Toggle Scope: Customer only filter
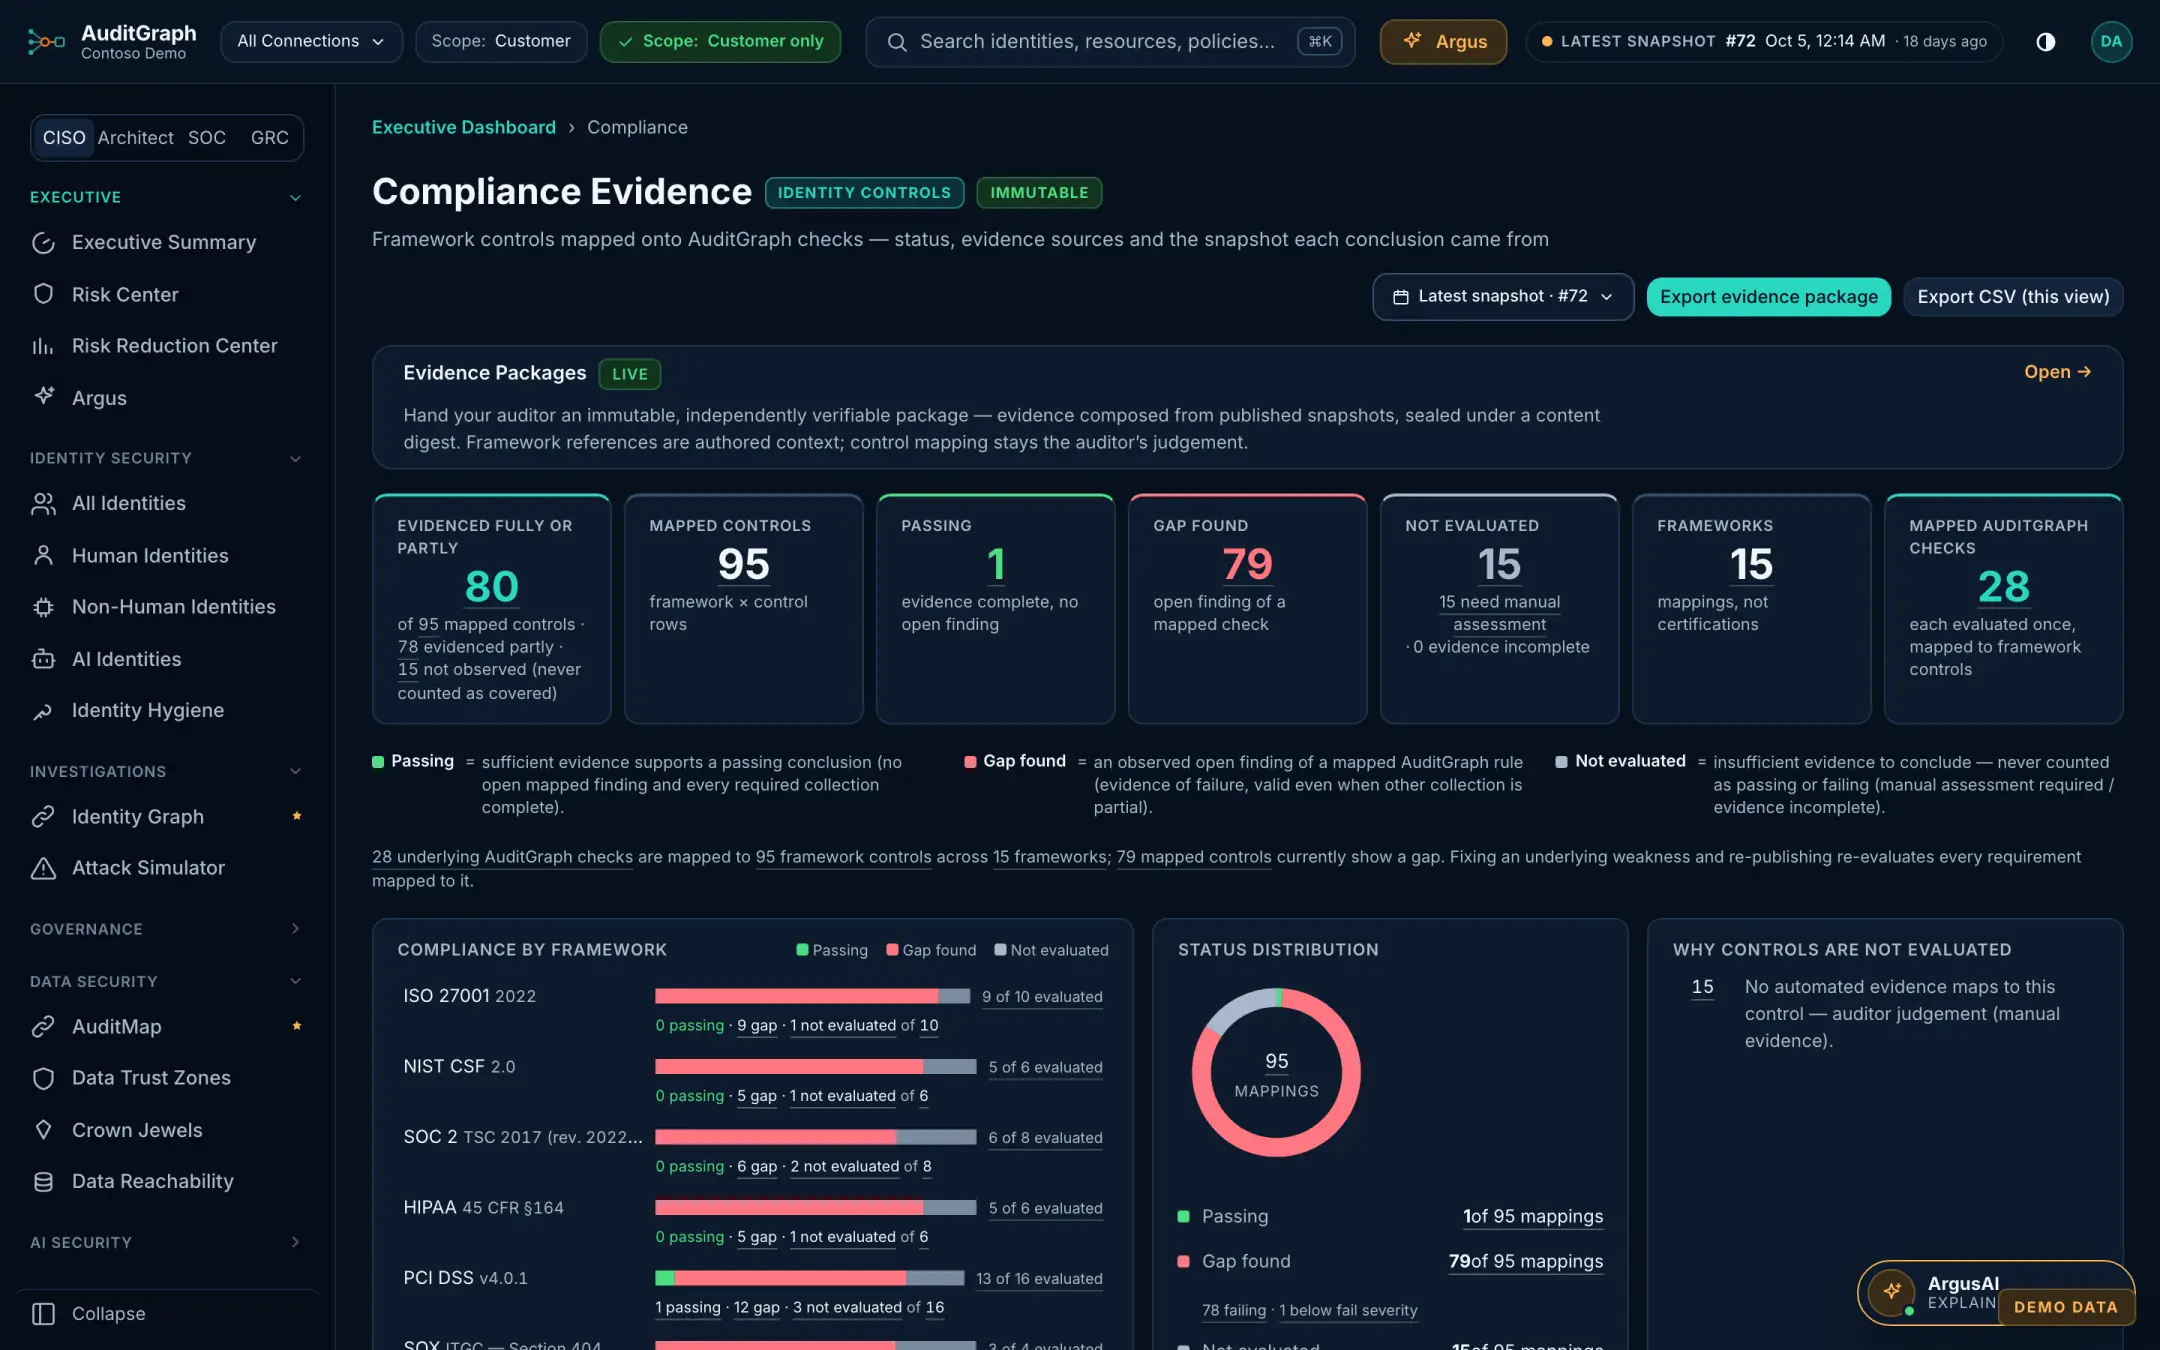 coord(720,41)
